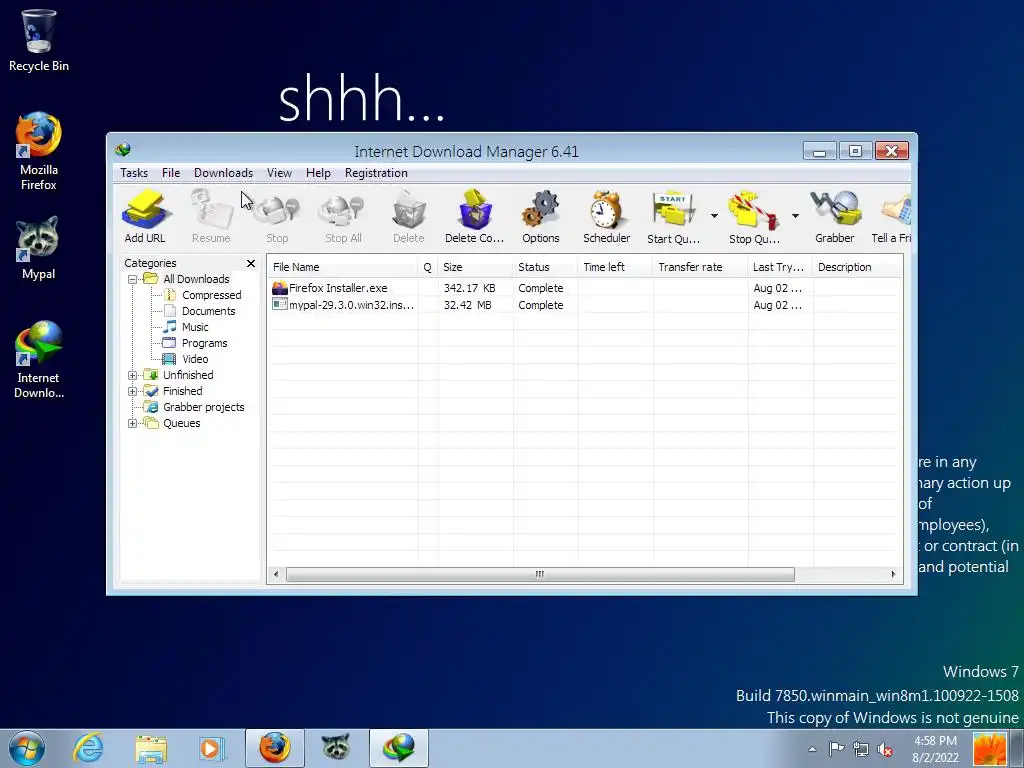1024x768 pixels.
Task: Open the Start Queue dropdown arrow
Action: point(714,216)
